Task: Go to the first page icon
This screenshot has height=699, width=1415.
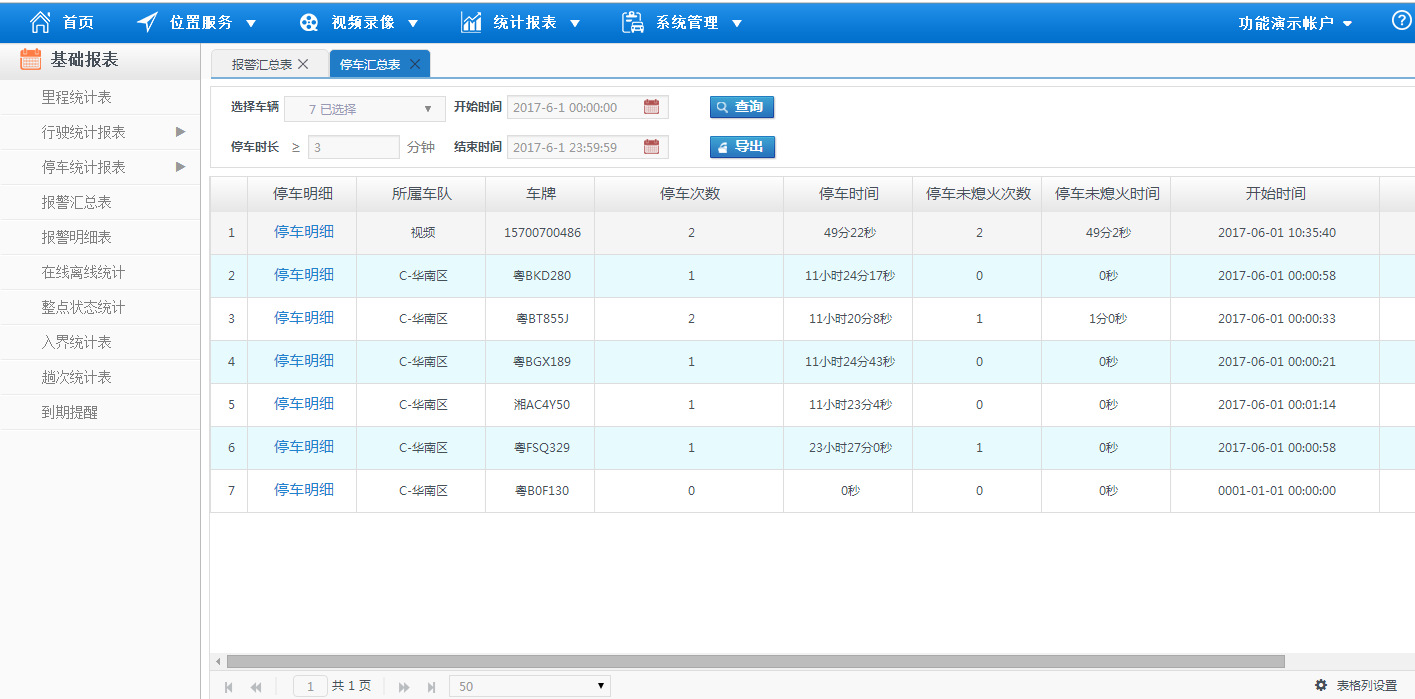Action: click(x=229, y=687)
